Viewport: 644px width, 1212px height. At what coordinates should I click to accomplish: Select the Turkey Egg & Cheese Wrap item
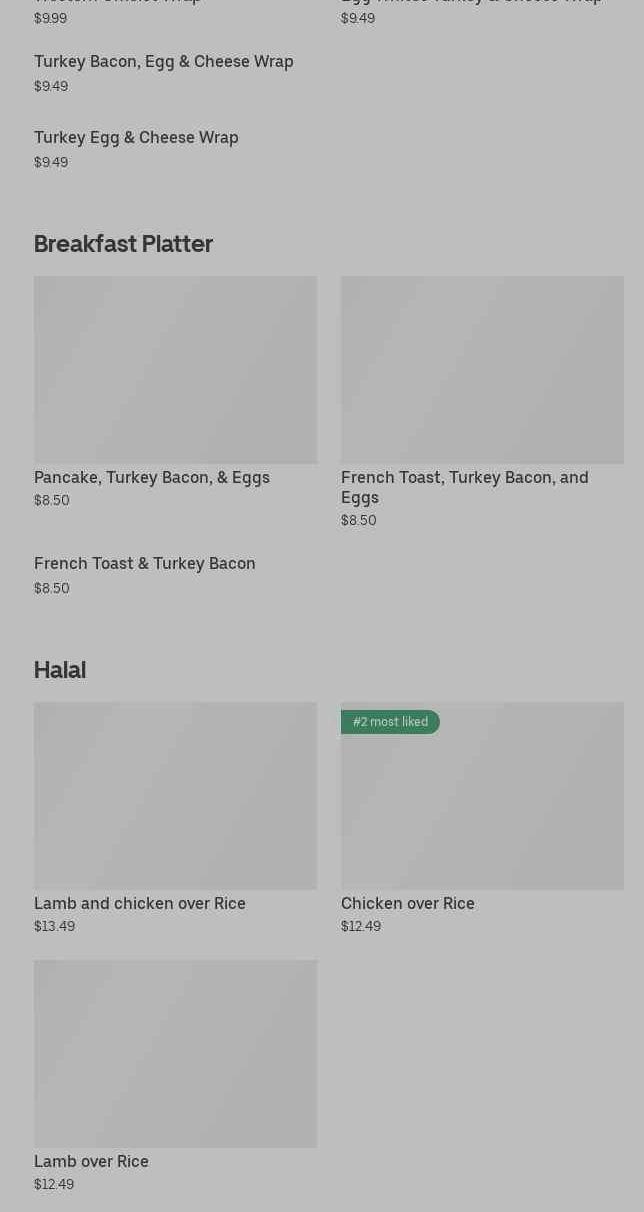point(136,138)
